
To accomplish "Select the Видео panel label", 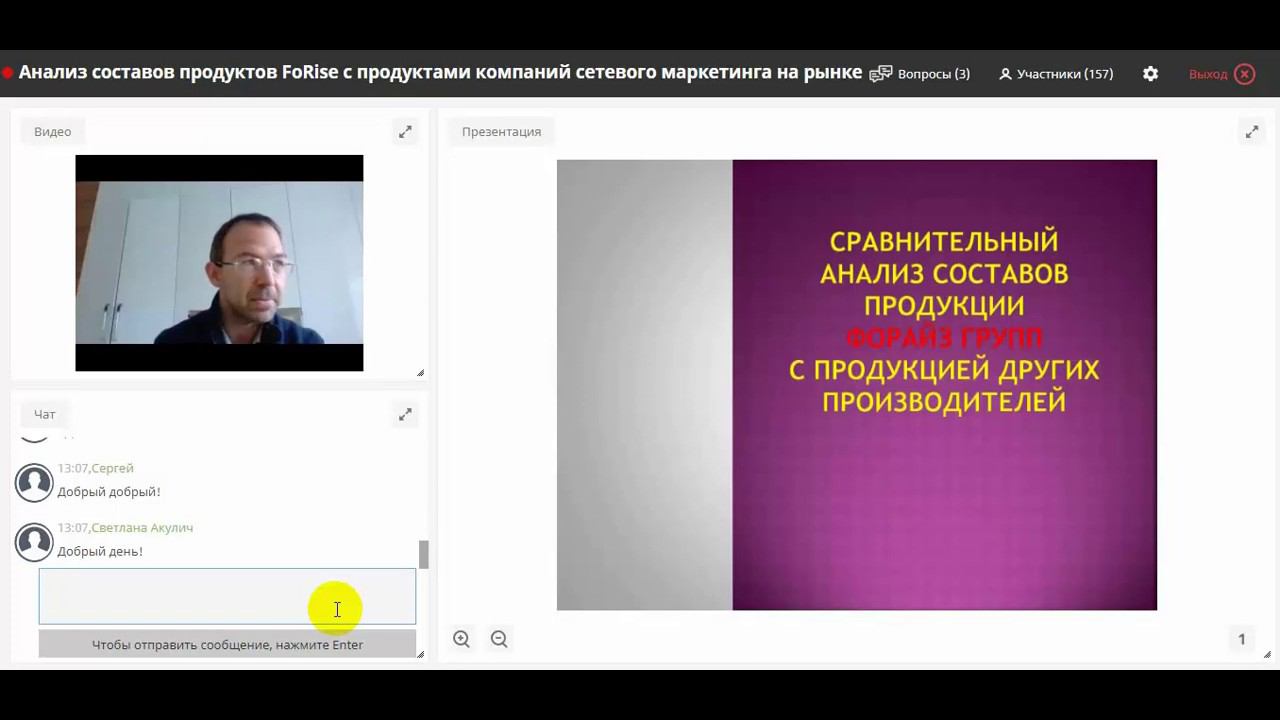I will (52, 132).
